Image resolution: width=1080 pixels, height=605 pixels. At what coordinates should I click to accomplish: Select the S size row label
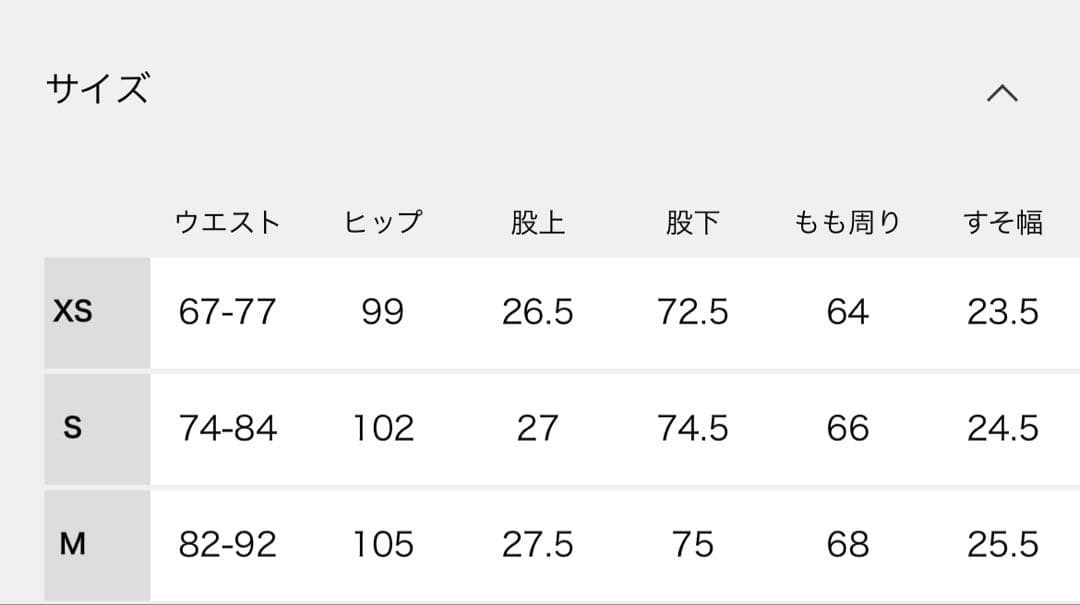coord(72,428)
